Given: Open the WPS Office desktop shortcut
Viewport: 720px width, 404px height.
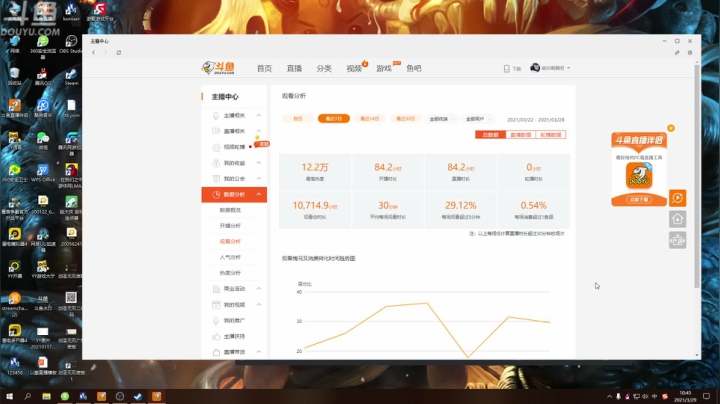Looking at the screenshot, I should point(43,173).
